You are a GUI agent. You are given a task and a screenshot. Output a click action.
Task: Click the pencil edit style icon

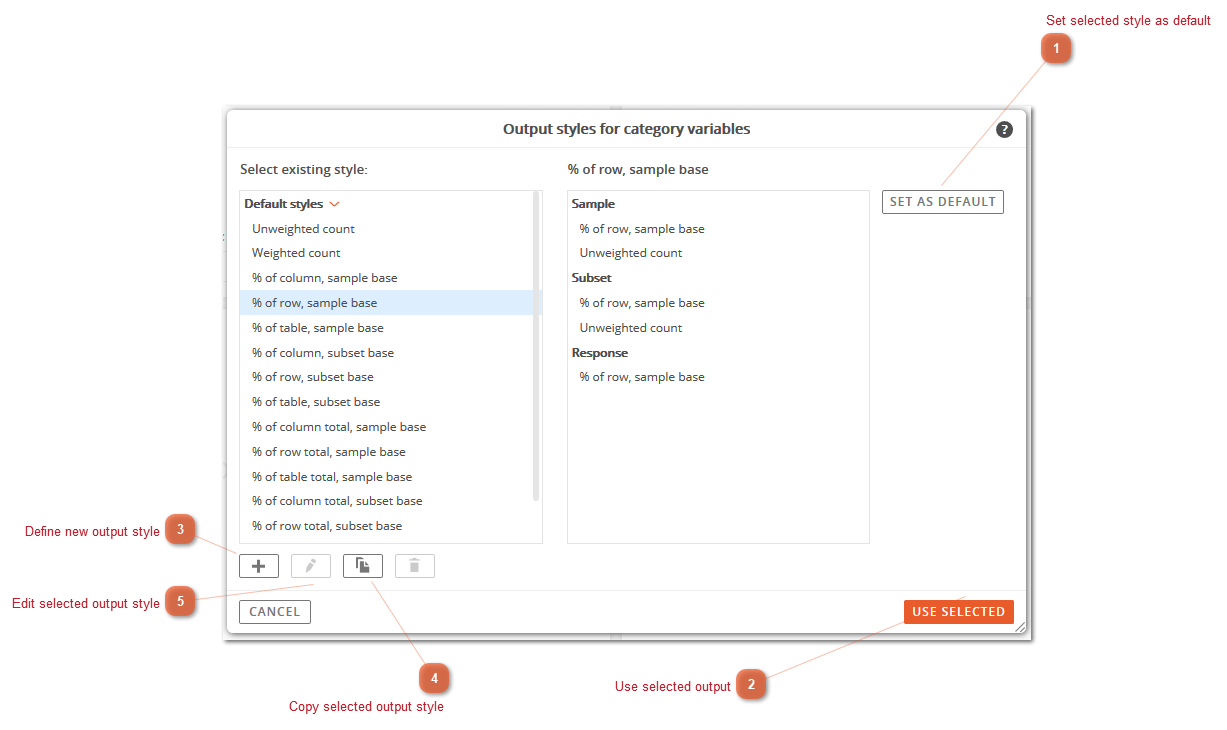tap(311, 566)
